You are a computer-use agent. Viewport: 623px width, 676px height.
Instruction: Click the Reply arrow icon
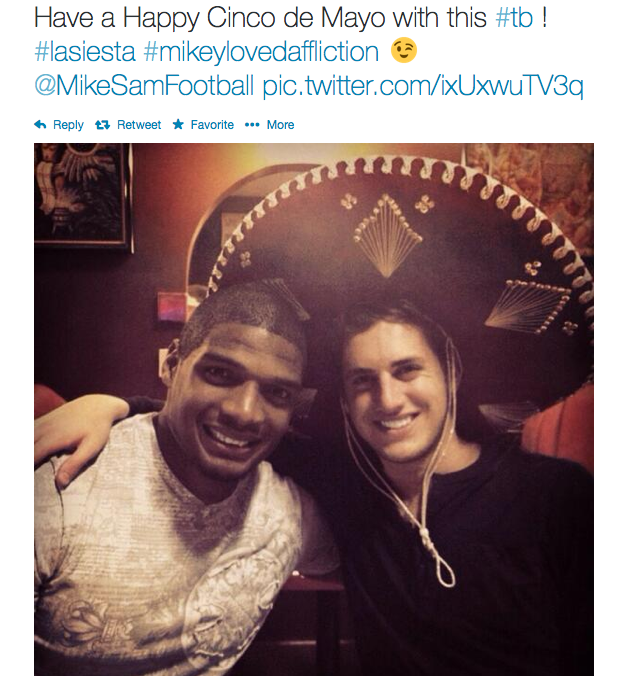click(x=40, y=125)
